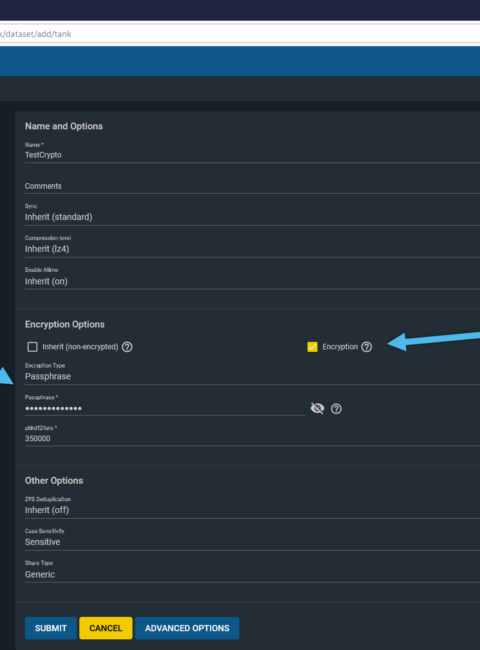Open Encryption Type dropdown showing Passphrase

pyautogui.click(x=252, y=376)
